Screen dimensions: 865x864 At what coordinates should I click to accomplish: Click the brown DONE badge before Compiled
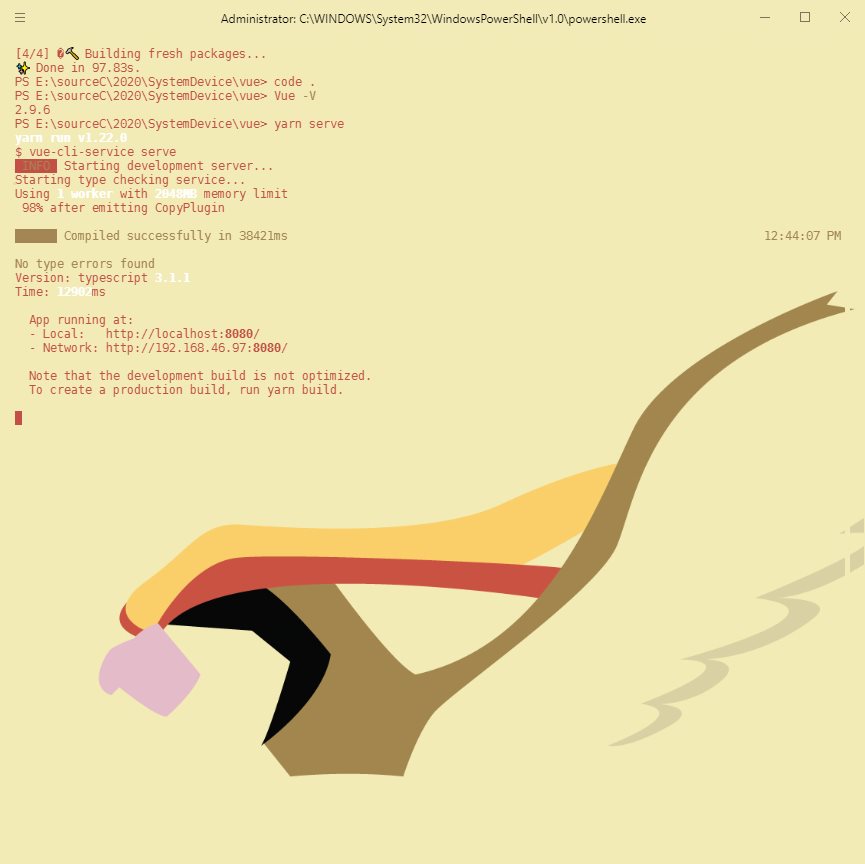[x=36, y=236]
